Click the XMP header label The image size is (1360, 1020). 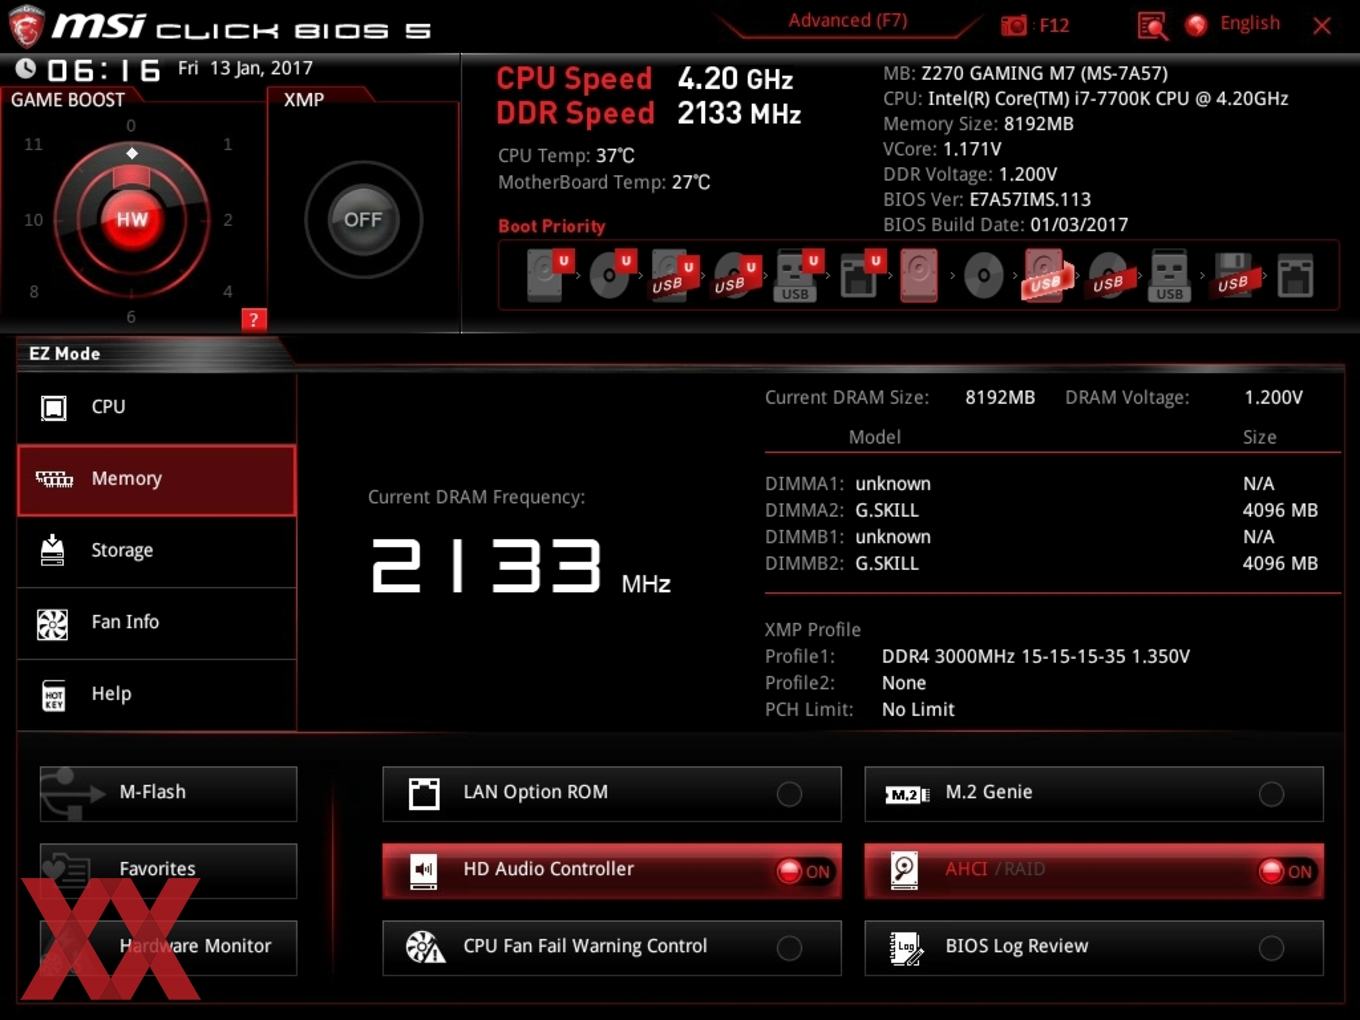point(303,100)
